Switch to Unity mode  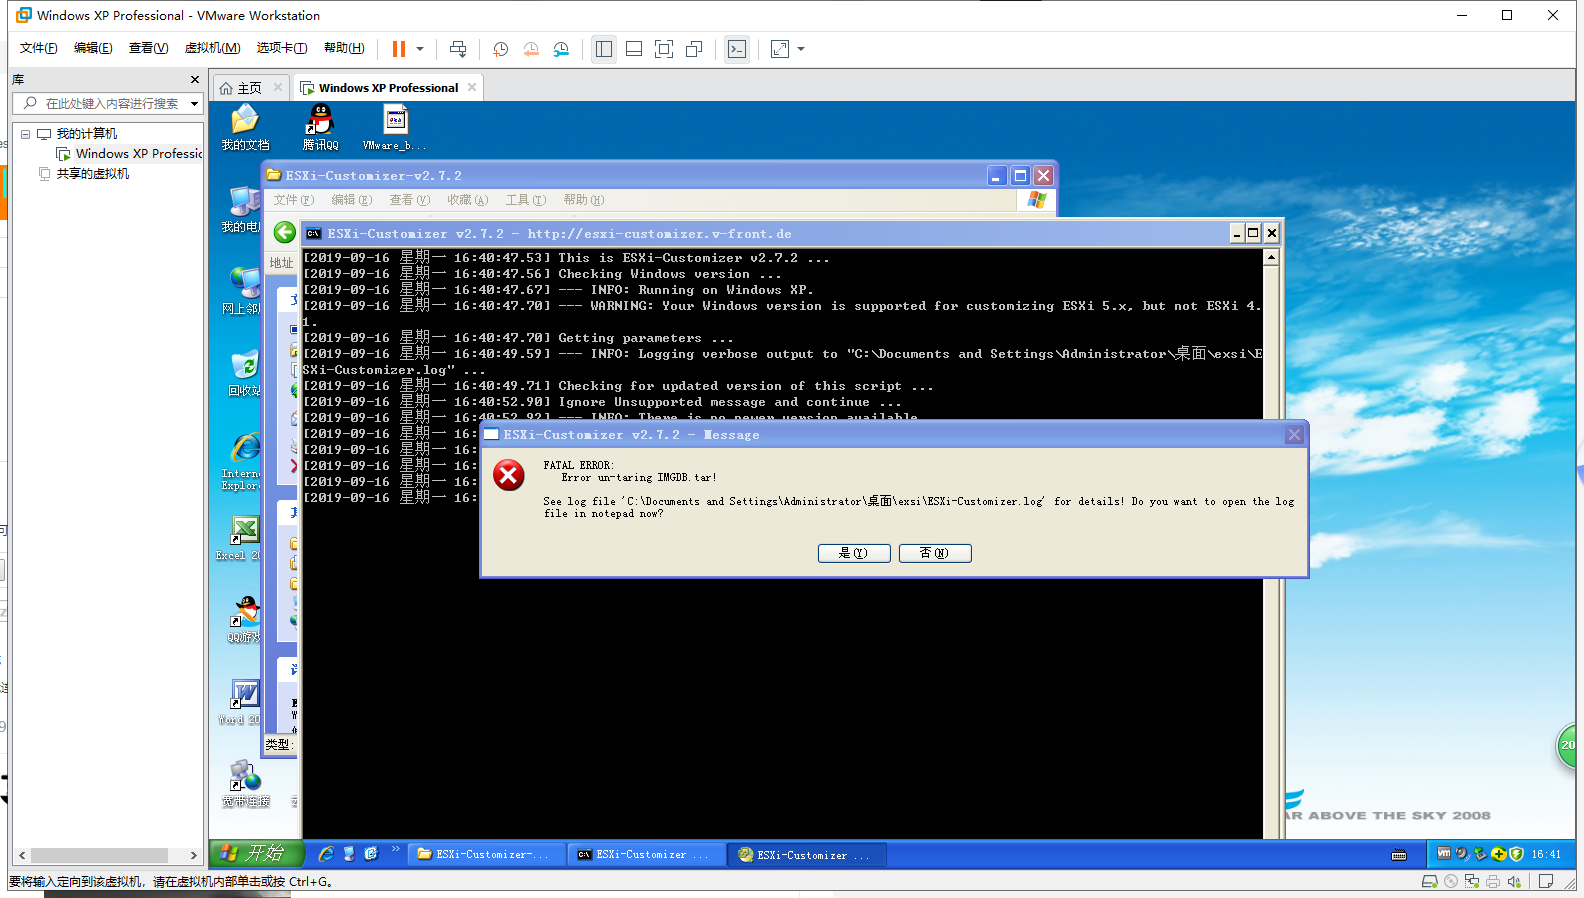[x=694, y=49]
